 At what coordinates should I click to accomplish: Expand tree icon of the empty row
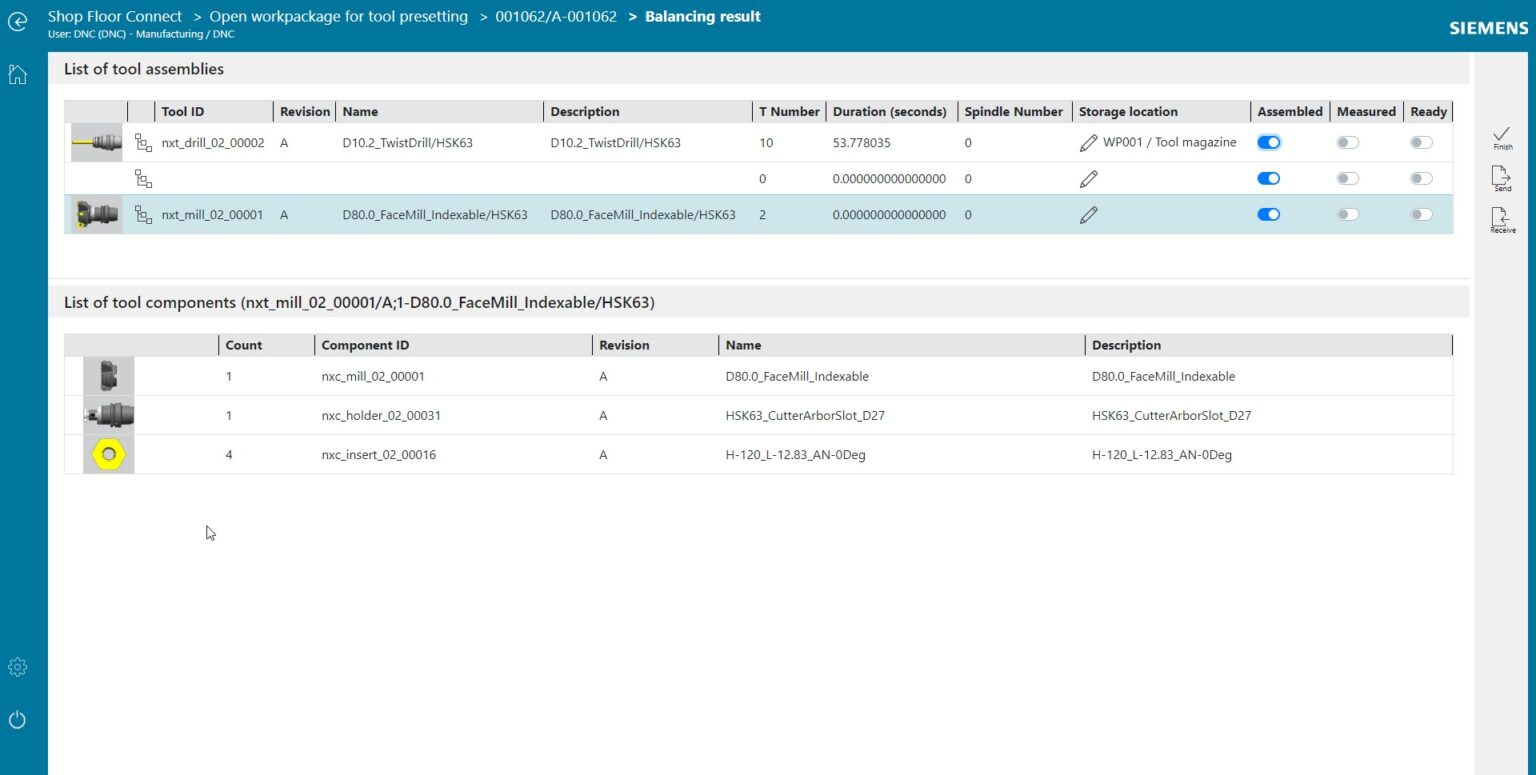click(x=143, y=179)
